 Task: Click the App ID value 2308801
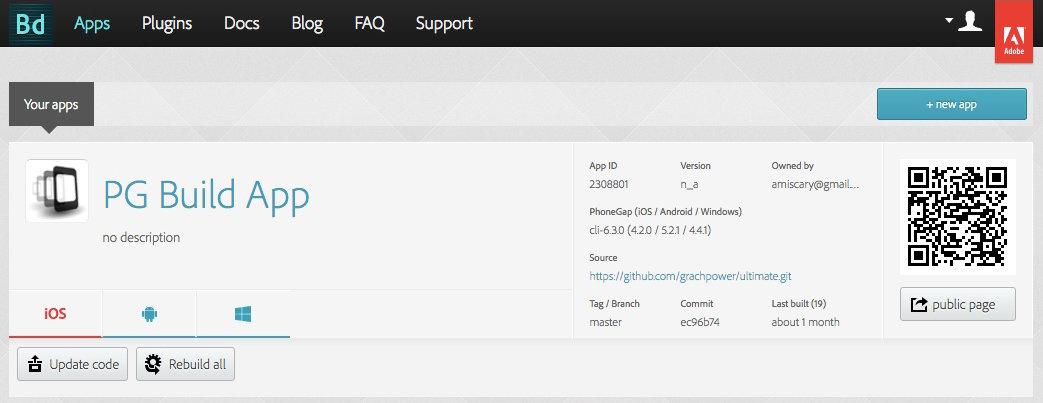(x=609, y=184)
